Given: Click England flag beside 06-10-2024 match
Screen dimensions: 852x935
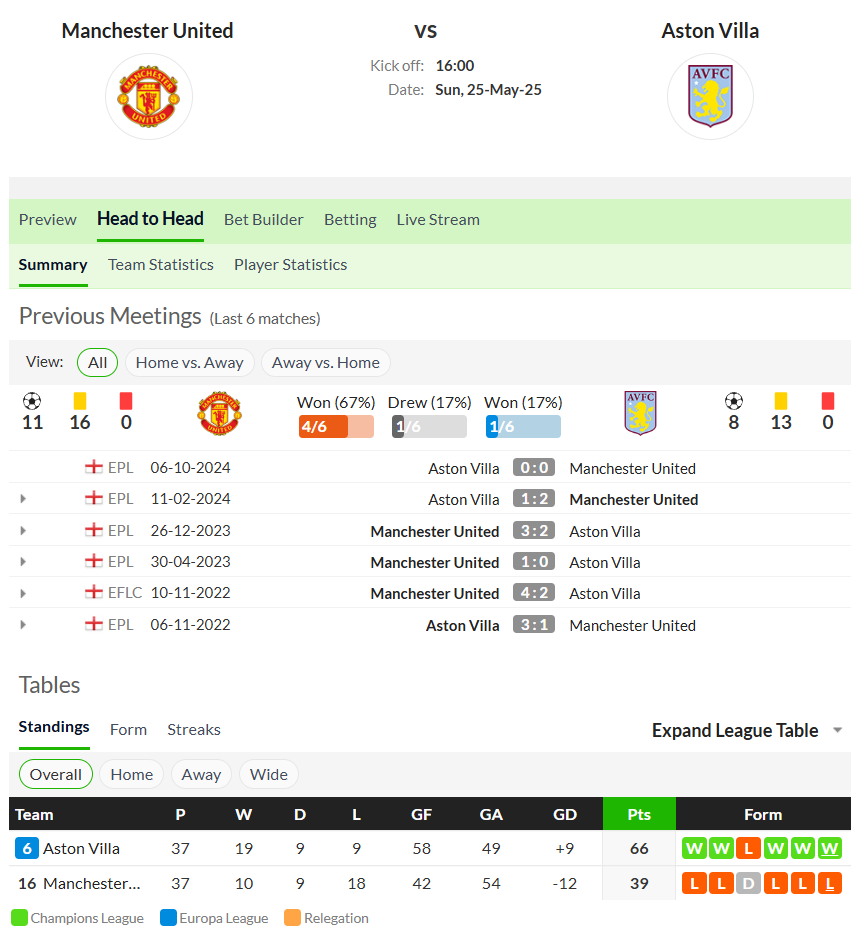Looking at the screenshot, I should click(94, 468).
